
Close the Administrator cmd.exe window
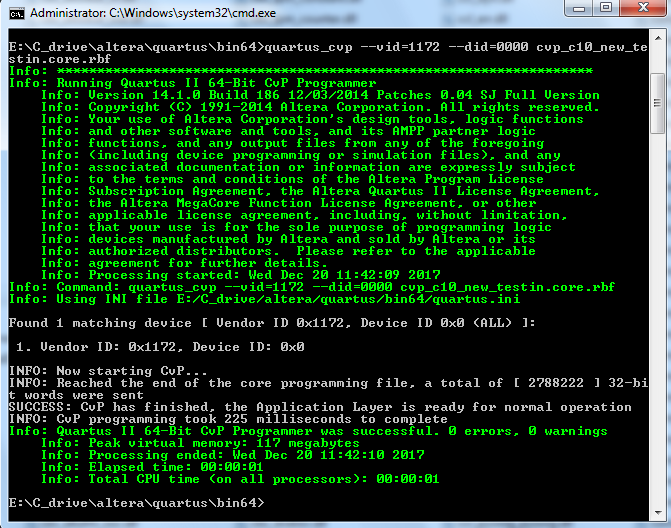643,8
